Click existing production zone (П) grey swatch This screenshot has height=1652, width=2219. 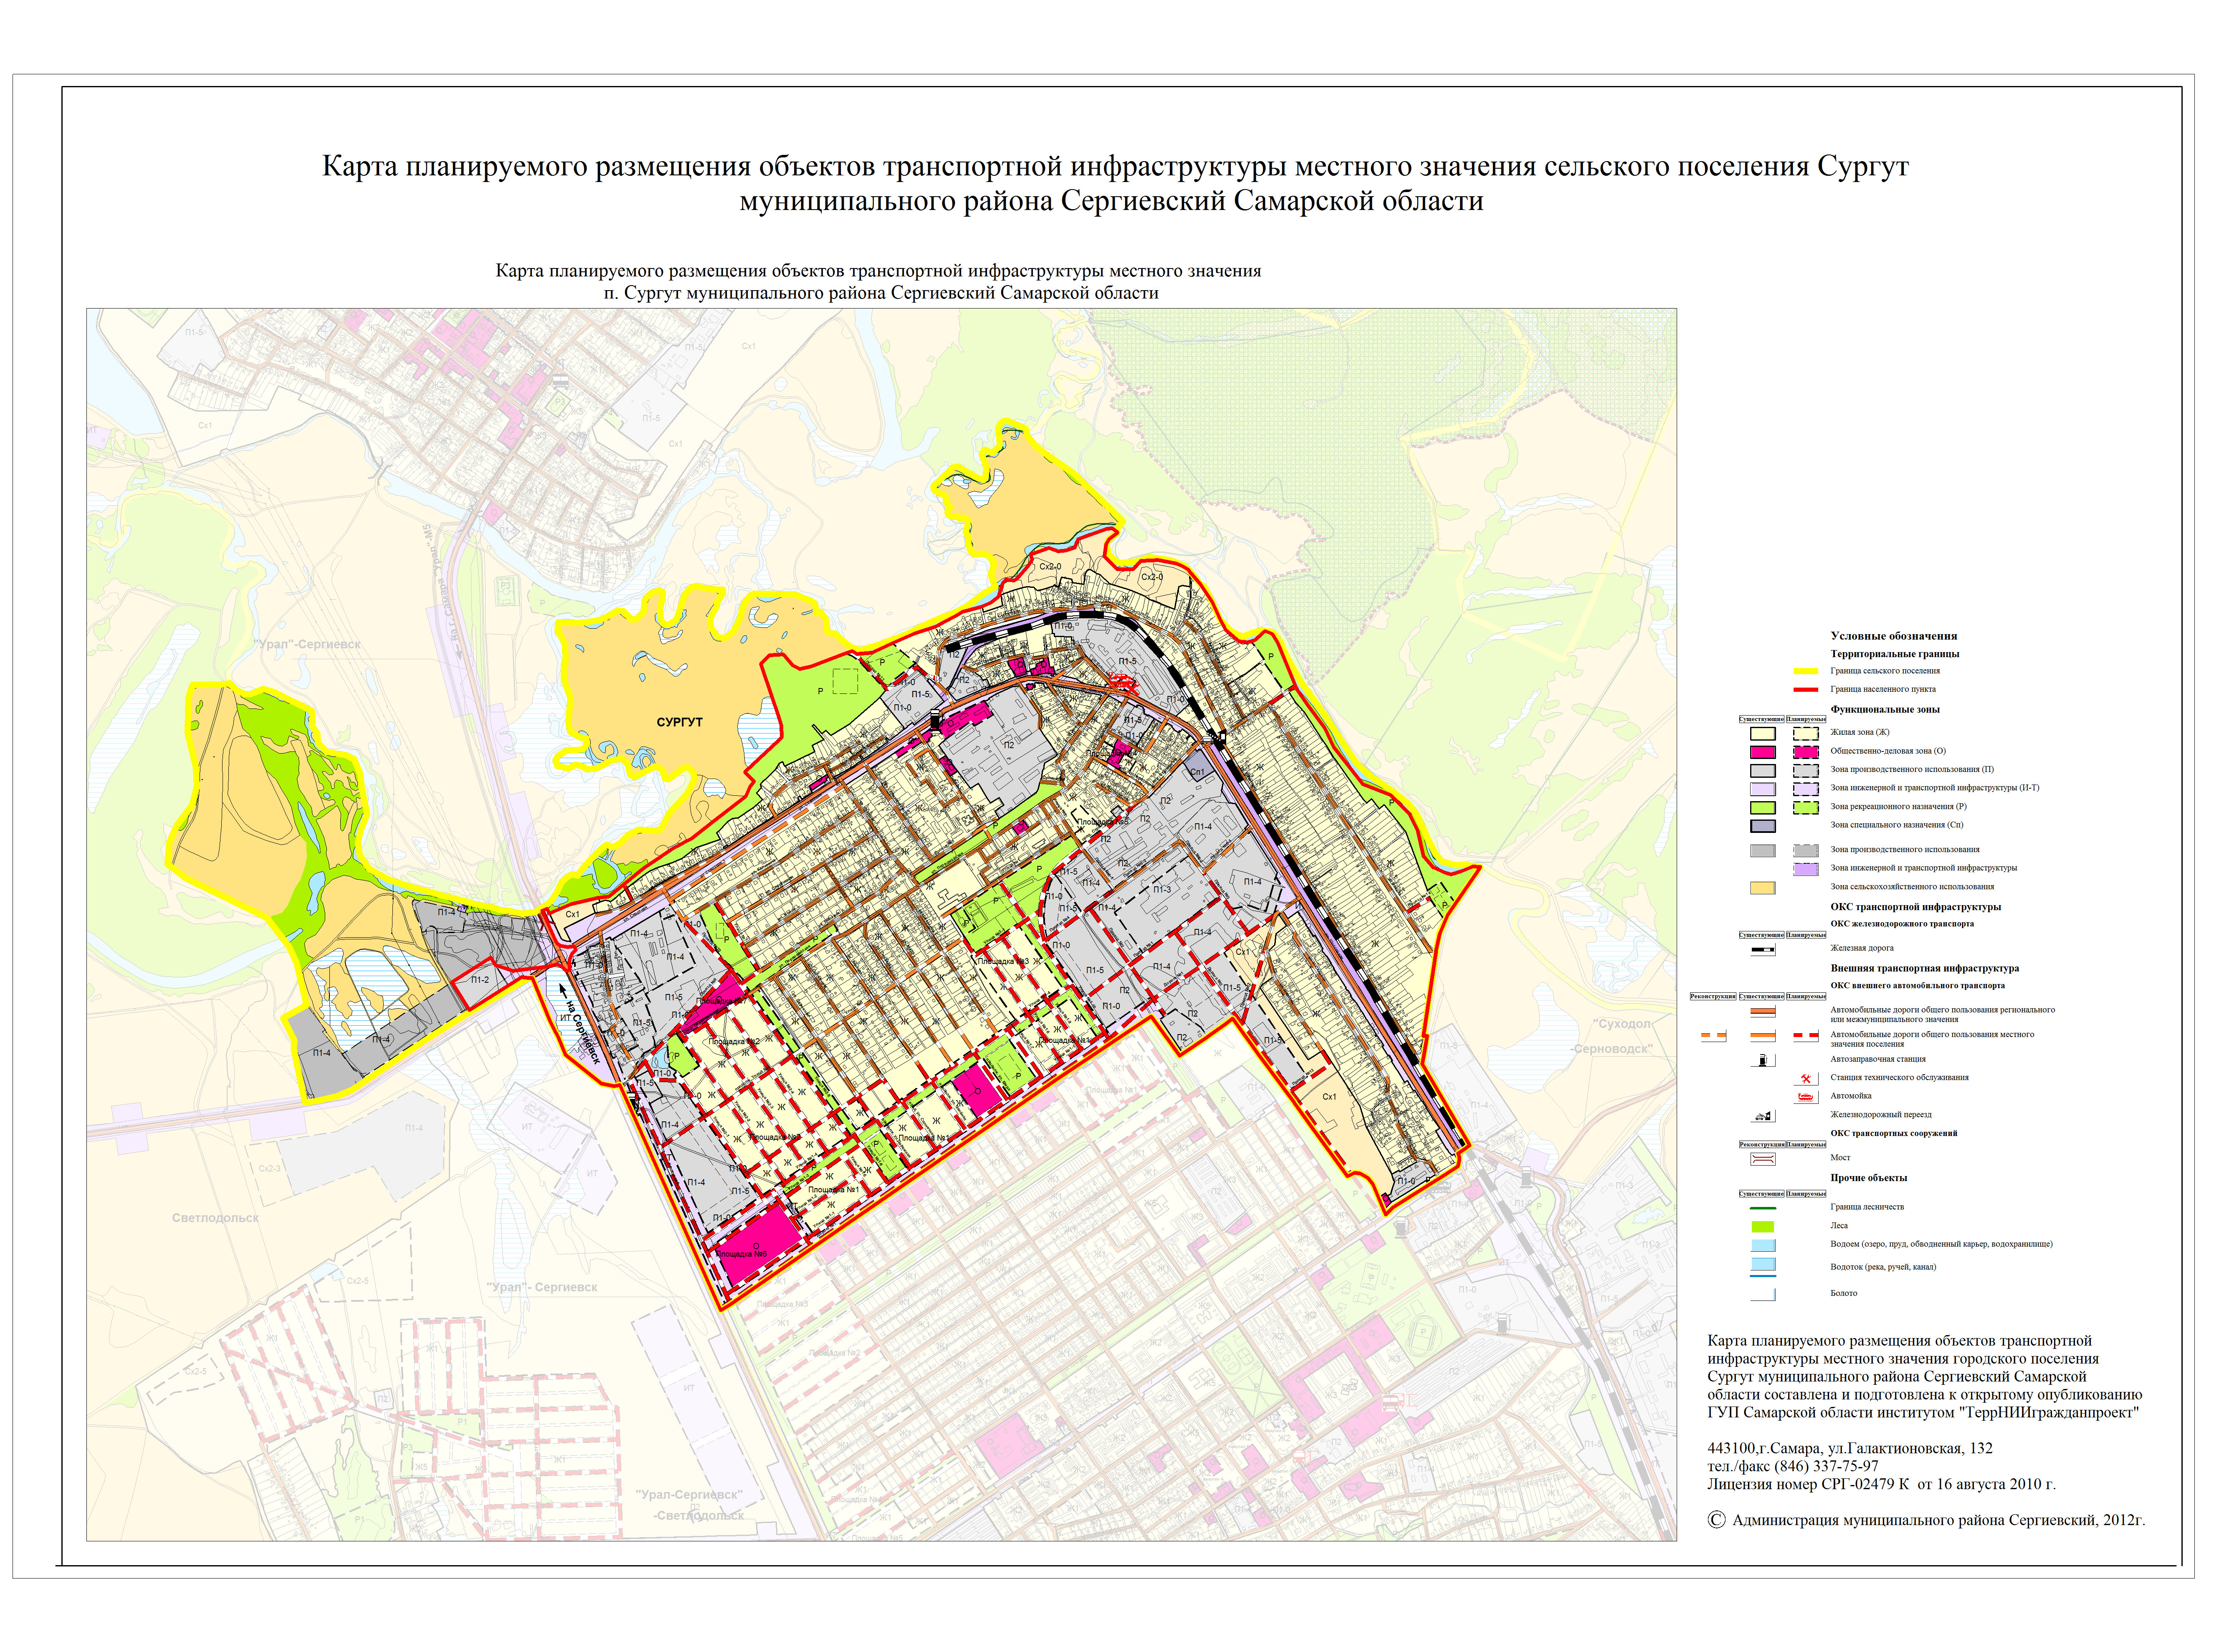[x=1763, y=771]
